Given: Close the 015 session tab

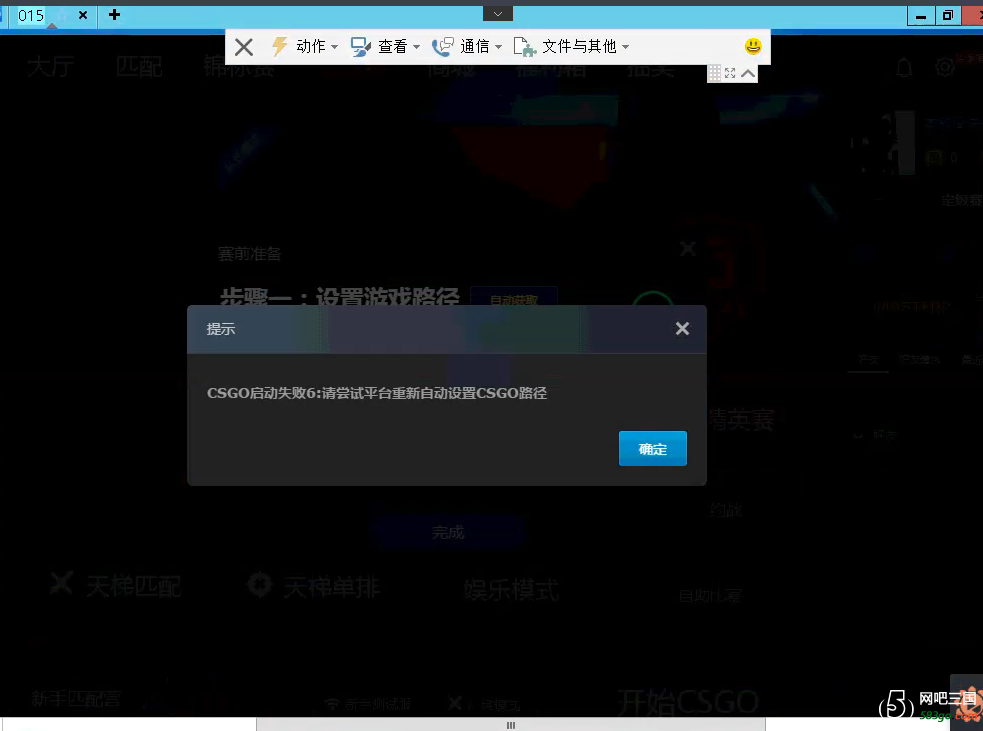Looking at the screenshot, I should (83, 15).
